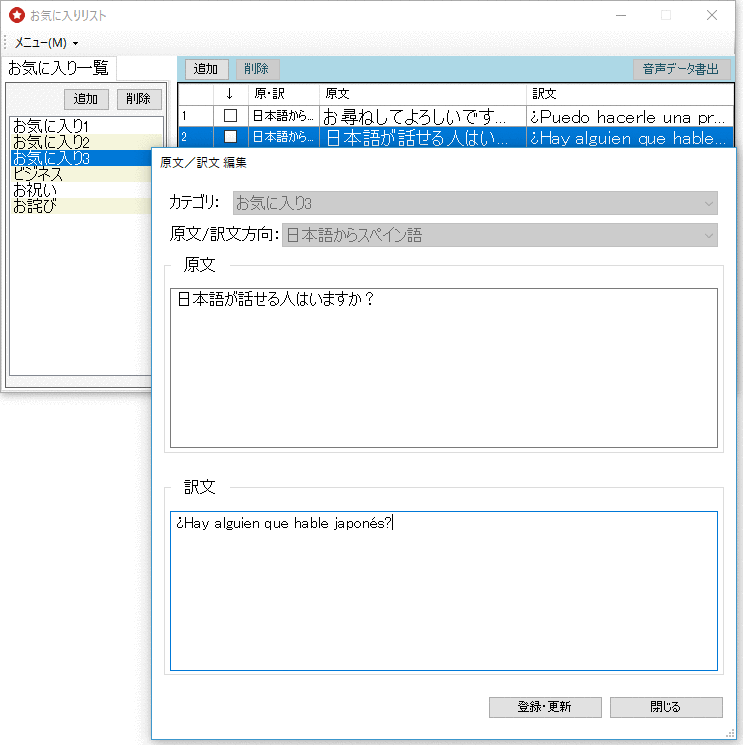
Task: Click the red star app icon in title bar
Action: 16,16
